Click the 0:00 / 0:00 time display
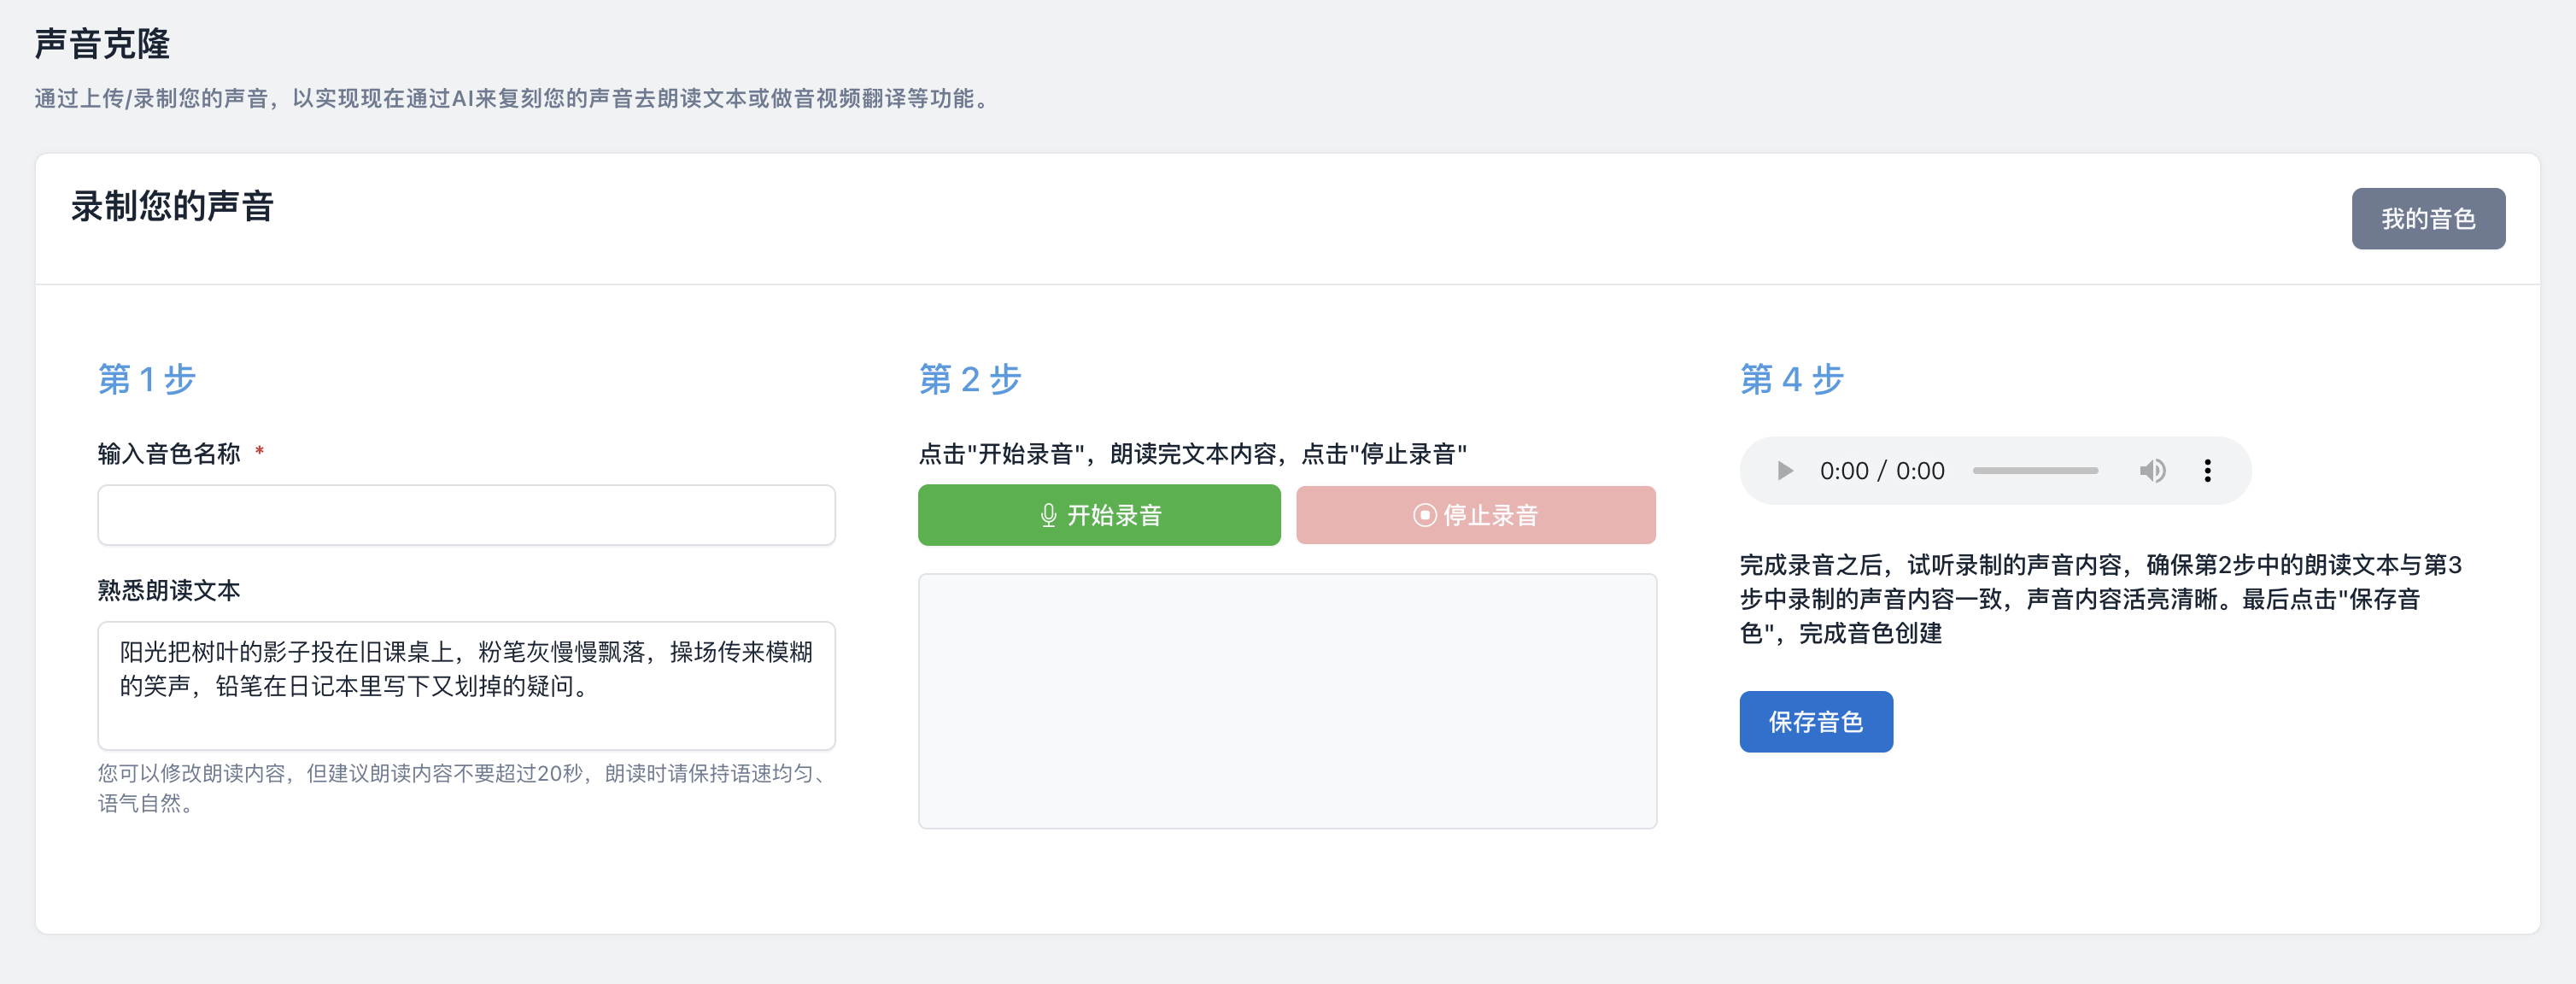The height and width of the screenshot is (984, 2576). pos(1881,471)
